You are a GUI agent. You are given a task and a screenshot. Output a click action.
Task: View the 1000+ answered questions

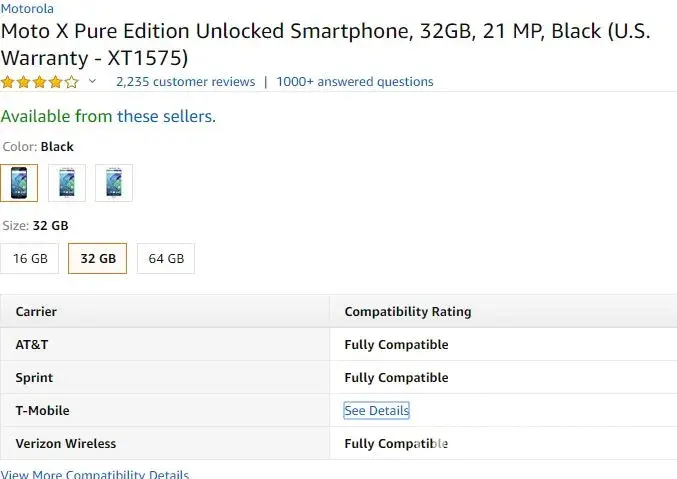[355, 82]
